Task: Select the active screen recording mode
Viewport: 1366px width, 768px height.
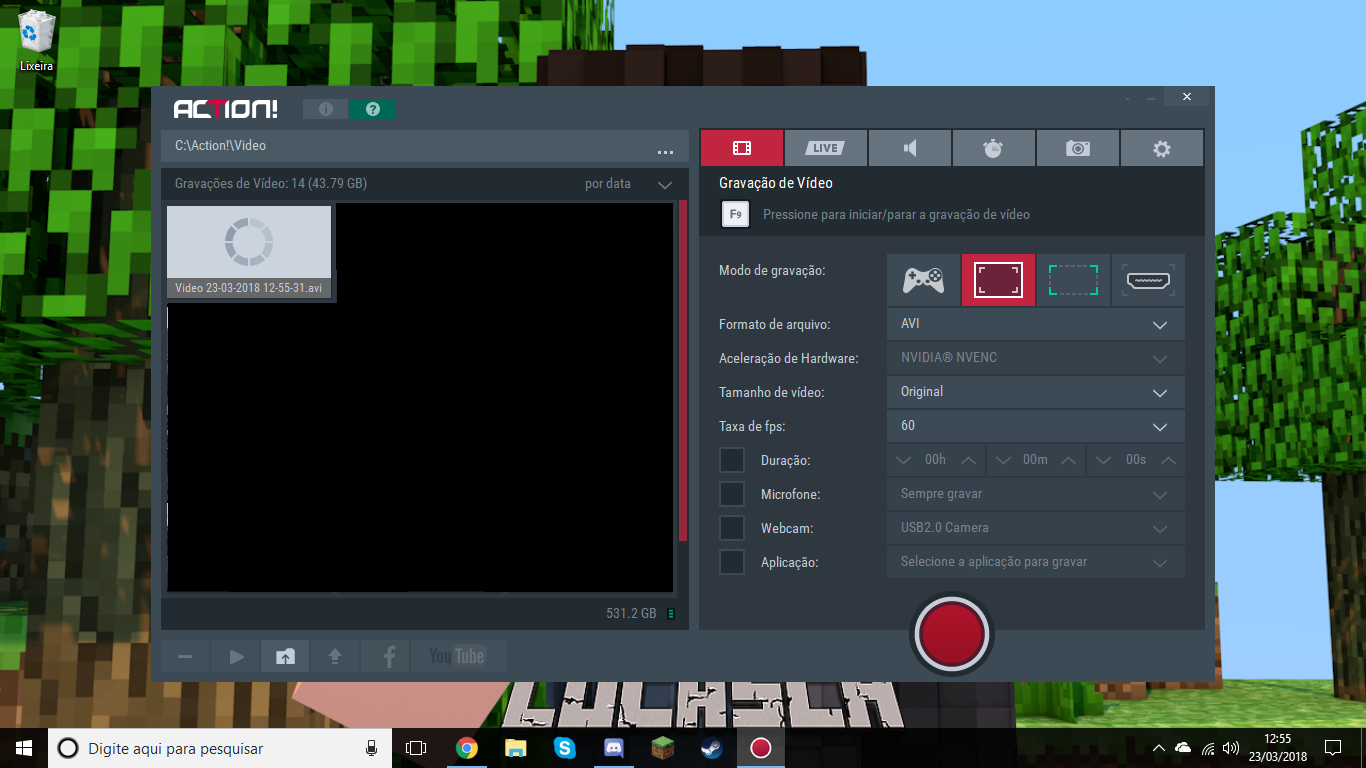Action: (x=998, y=280)
